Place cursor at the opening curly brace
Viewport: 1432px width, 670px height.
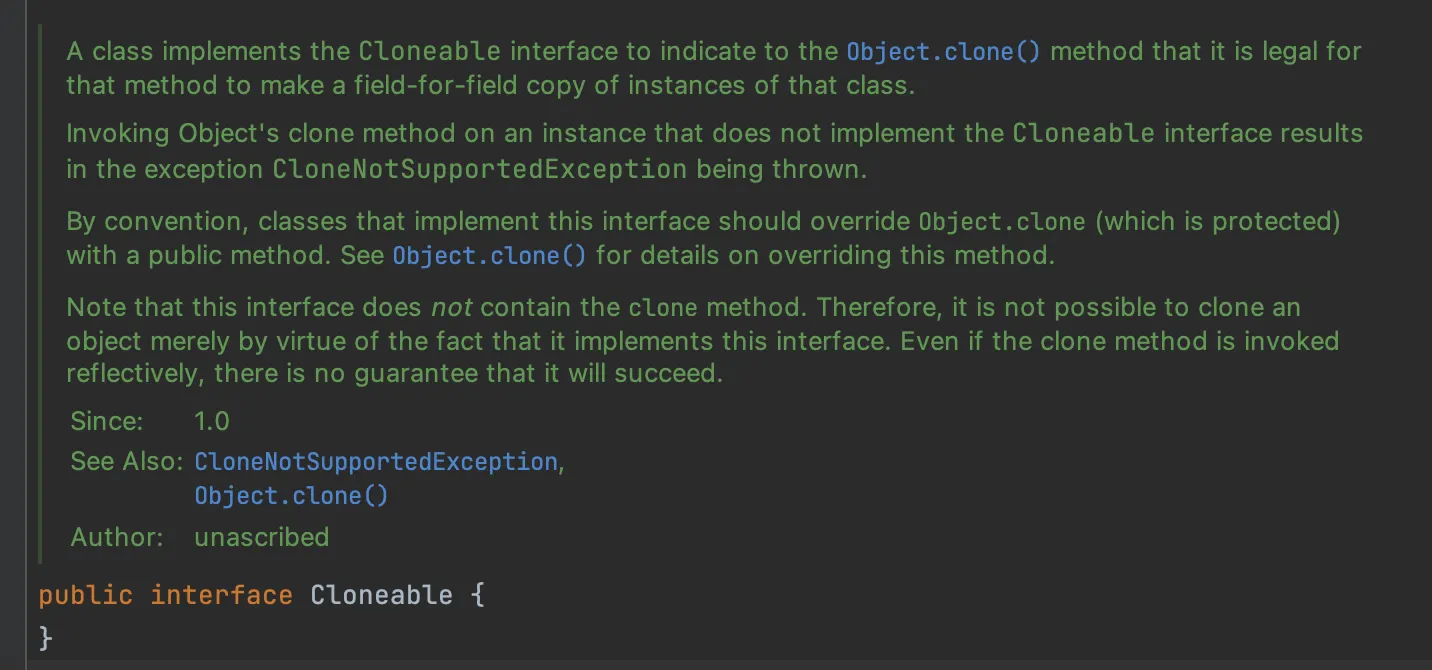477,595
